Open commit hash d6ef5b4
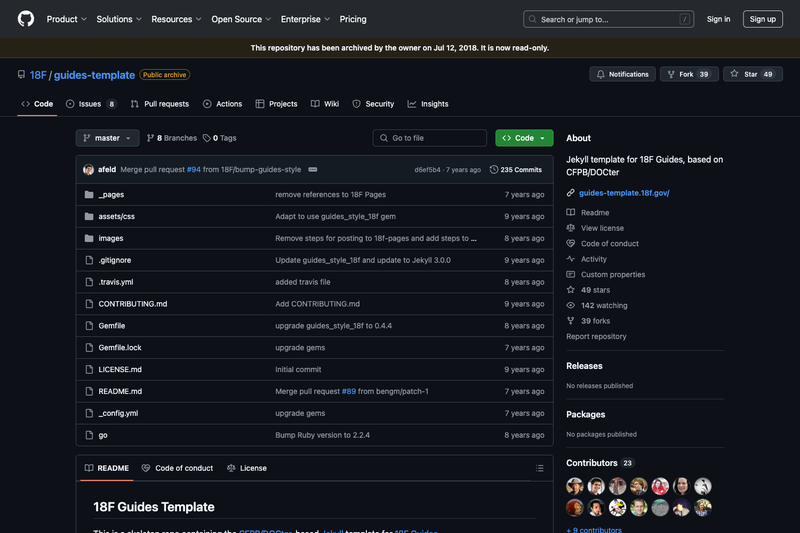 tap(427, 170)
